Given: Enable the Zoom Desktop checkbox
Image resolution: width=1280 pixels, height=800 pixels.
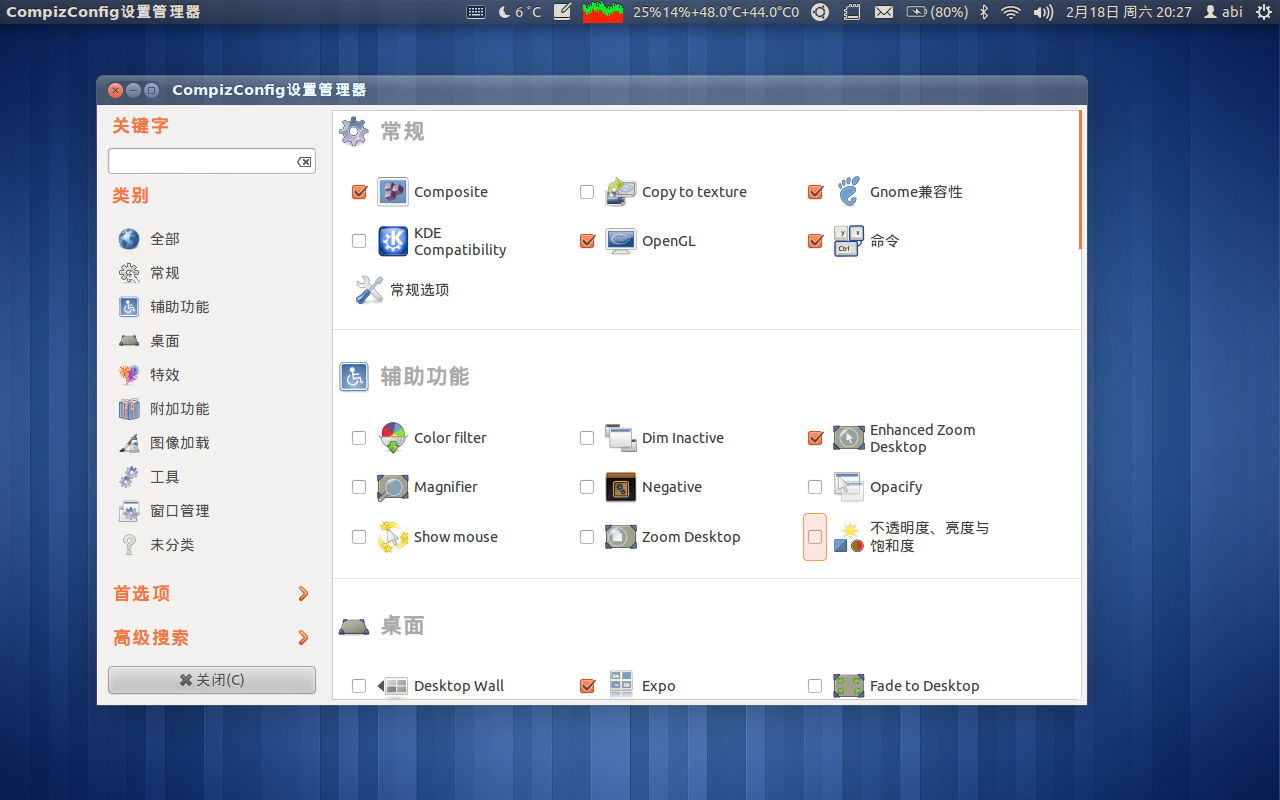Looking at the screenshot, I should point(587,537).
